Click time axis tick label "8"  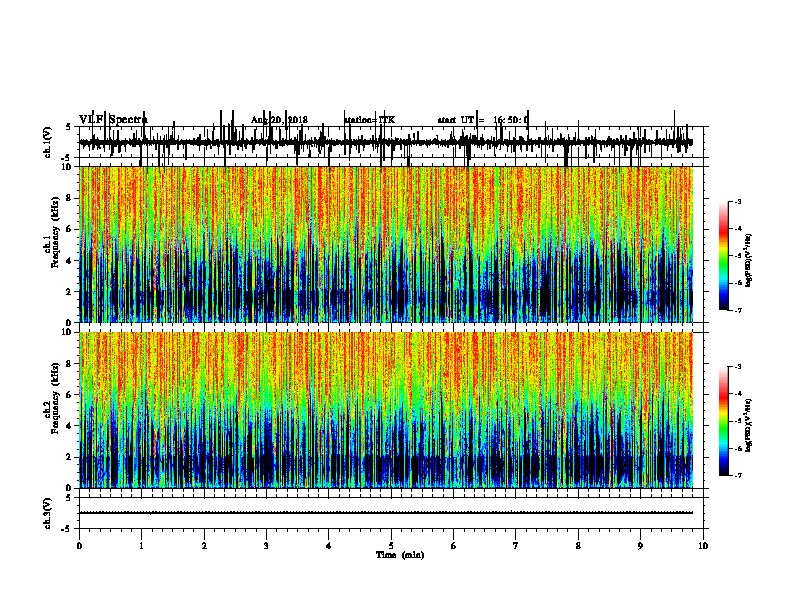pos(578,546)
